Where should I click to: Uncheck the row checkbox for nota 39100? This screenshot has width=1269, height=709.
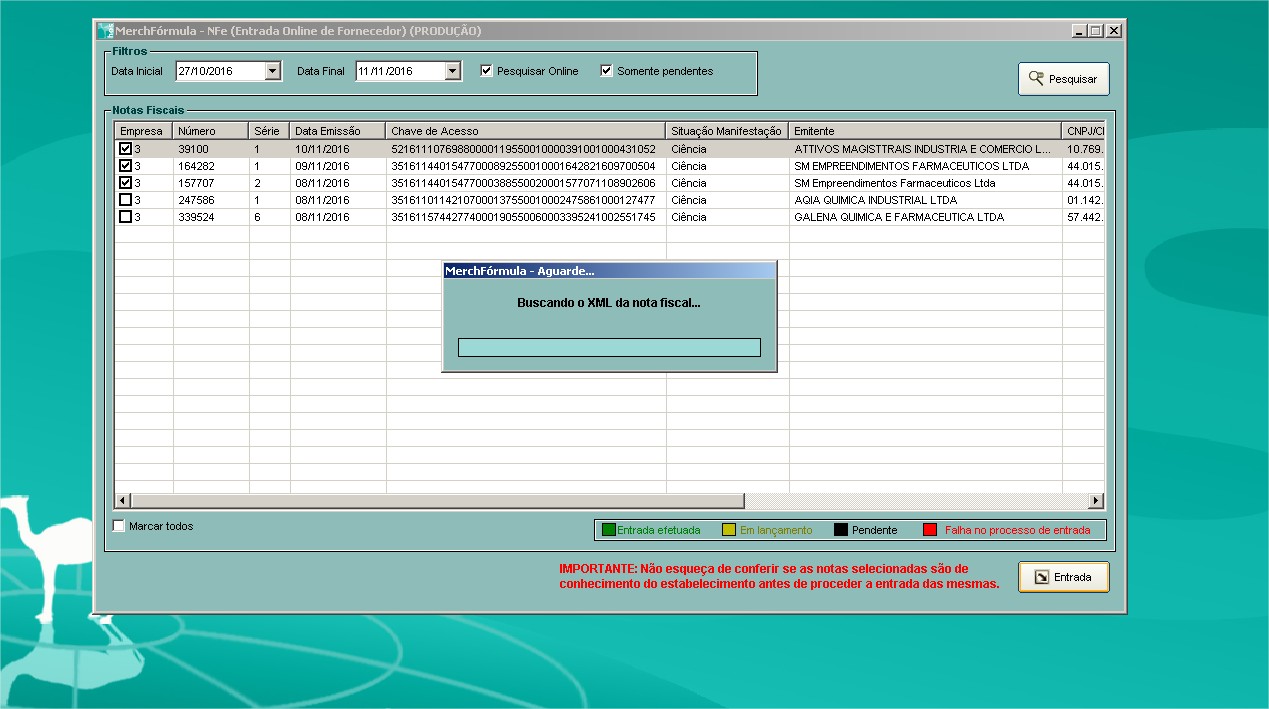point(125,149)
